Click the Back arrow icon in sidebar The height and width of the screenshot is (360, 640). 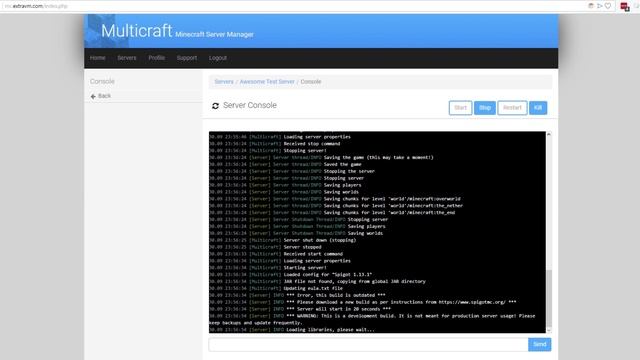tap(93, 96)
